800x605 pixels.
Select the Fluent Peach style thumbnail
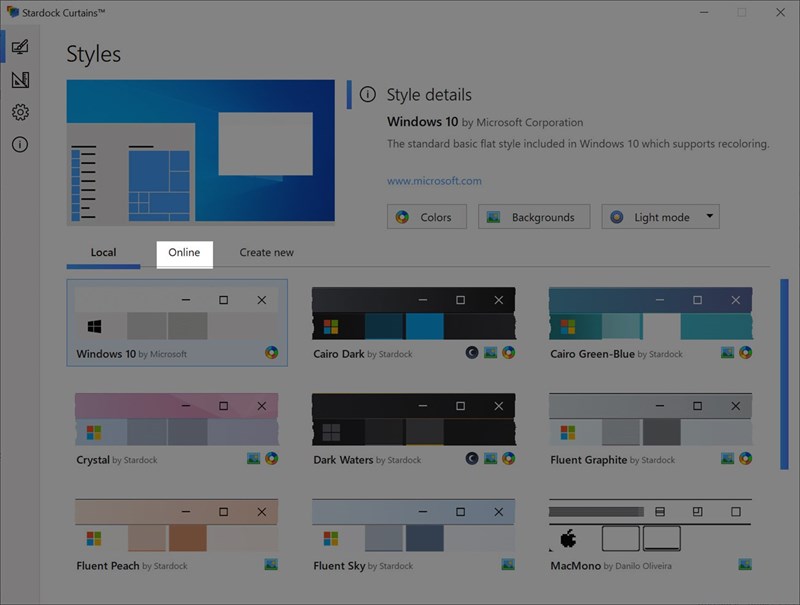(177, 525)
